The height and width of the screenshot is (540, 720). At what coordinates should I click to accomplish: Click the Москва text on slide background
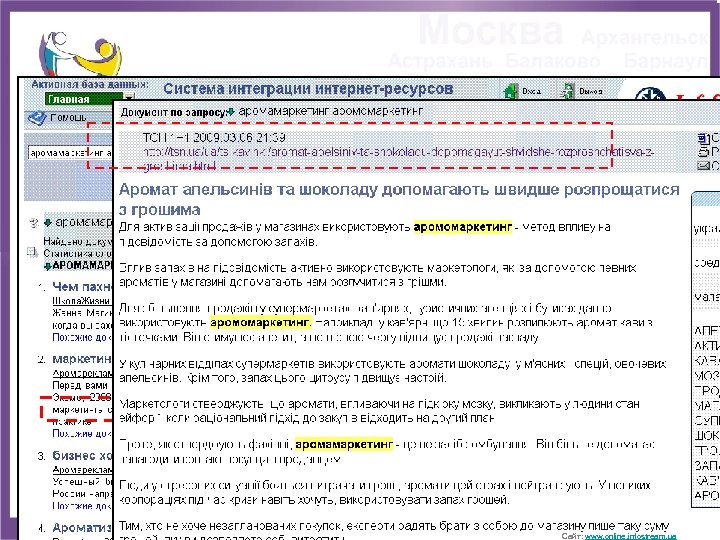(x=490, y=30)
